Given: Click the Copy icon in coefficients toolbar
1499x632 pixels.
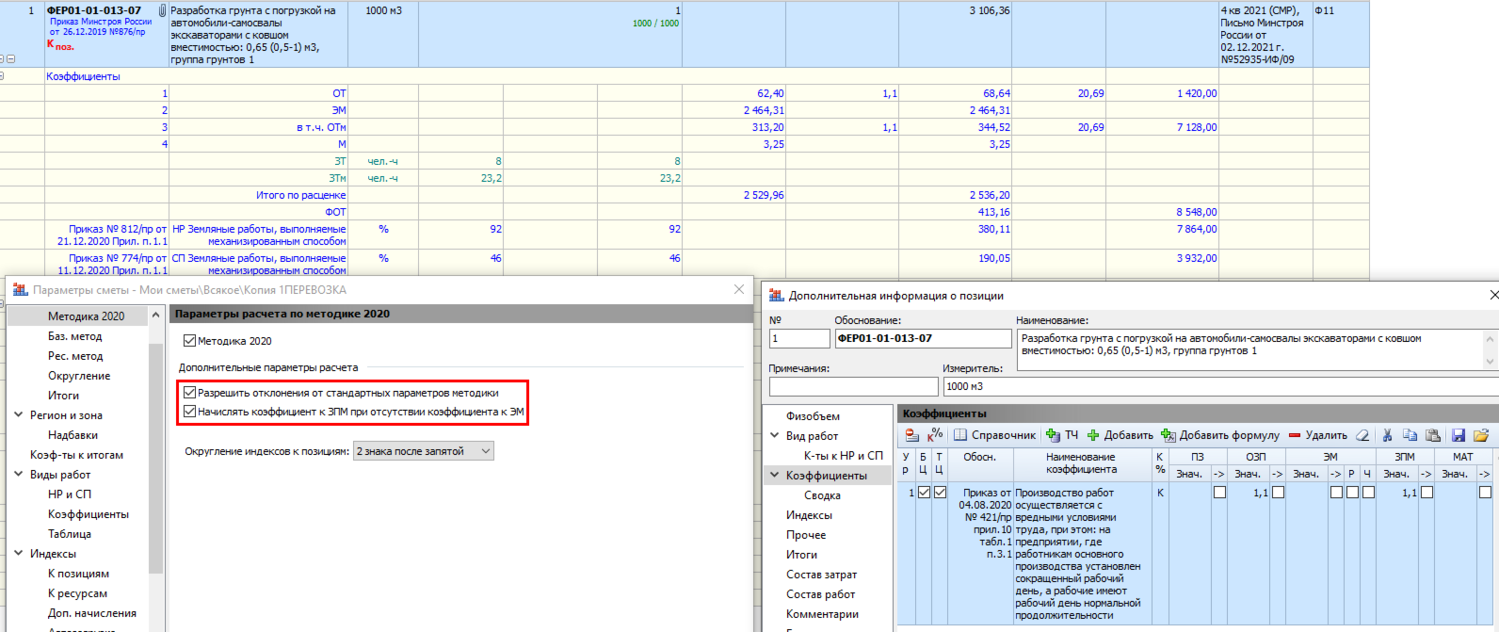Looking at the screenshot, I should pyautogui.click(x=1410, y=435).
